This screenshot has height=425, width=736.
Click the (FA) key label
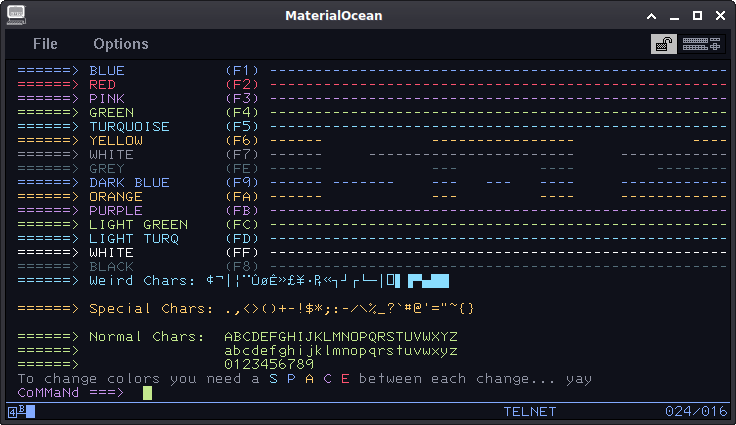coord(242,197)
